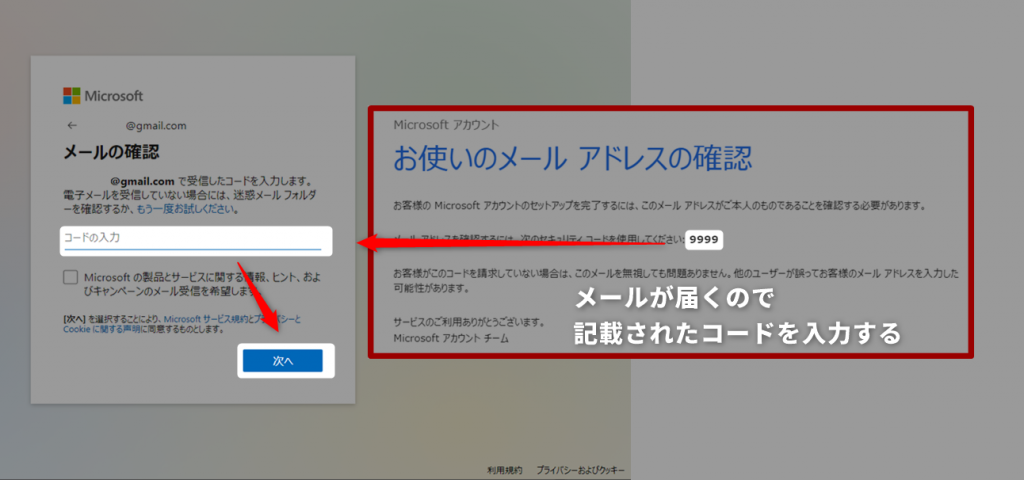The height and width of the screenshot is (480, 1024).
Task: Open the Microsoft サービス規約 link
Action: click(207, 319)
